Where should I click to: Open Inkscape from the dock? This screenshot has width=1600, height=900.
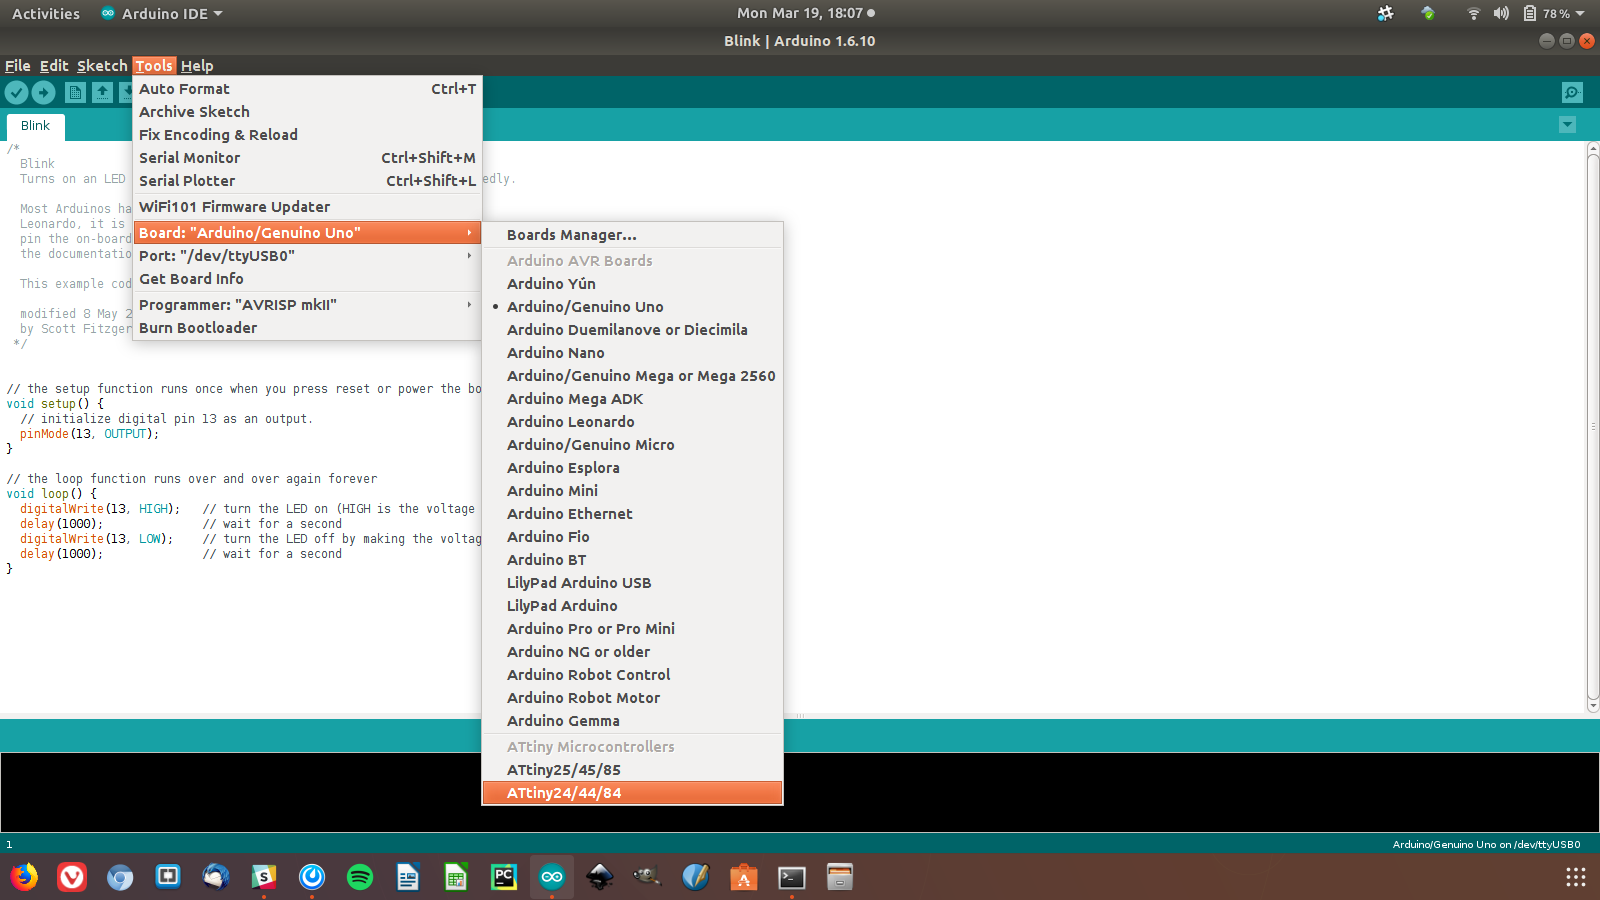pos(600,877)
